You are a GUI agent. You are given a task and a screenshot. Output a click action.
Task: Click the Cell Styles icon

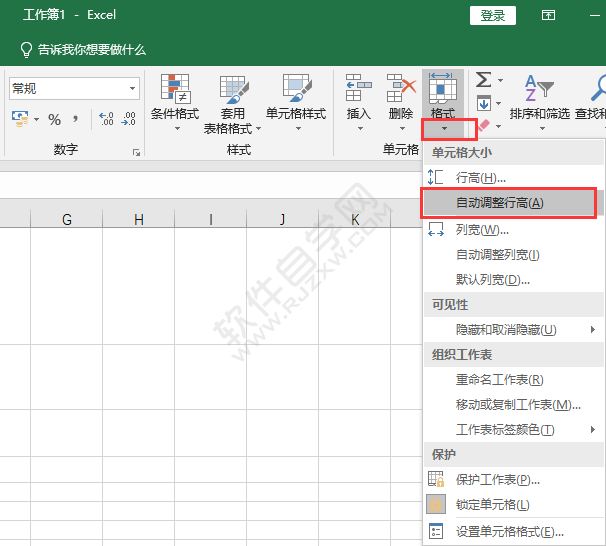[x=296, y=89]
